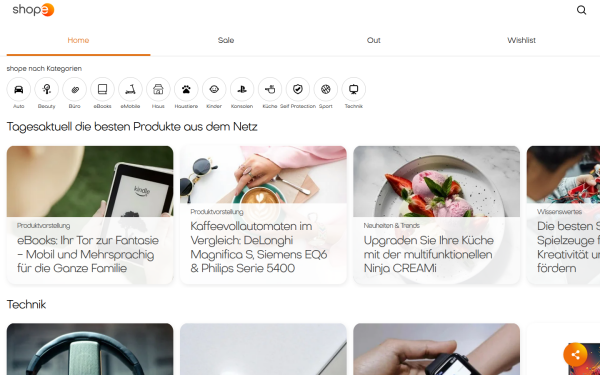Screen dimensions: 600x375
Task: Select the Haustiere paw category icon
Action: 186,89
